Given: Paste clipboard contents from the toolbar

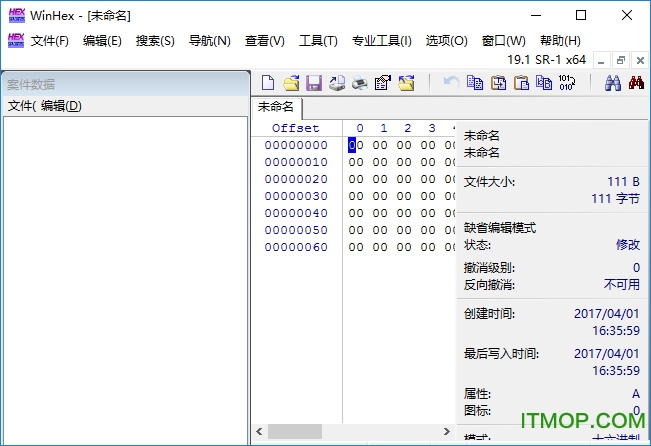Looking at the screenshot, I should pyautogui.click(x=521, y=83).
